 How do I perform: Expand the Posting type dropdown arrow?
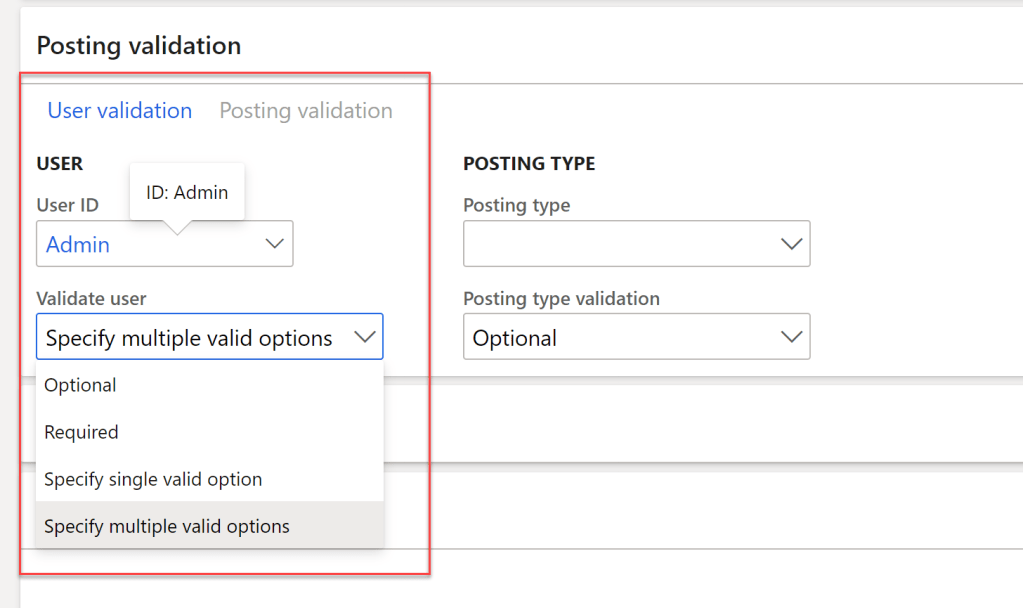(791, 244)
